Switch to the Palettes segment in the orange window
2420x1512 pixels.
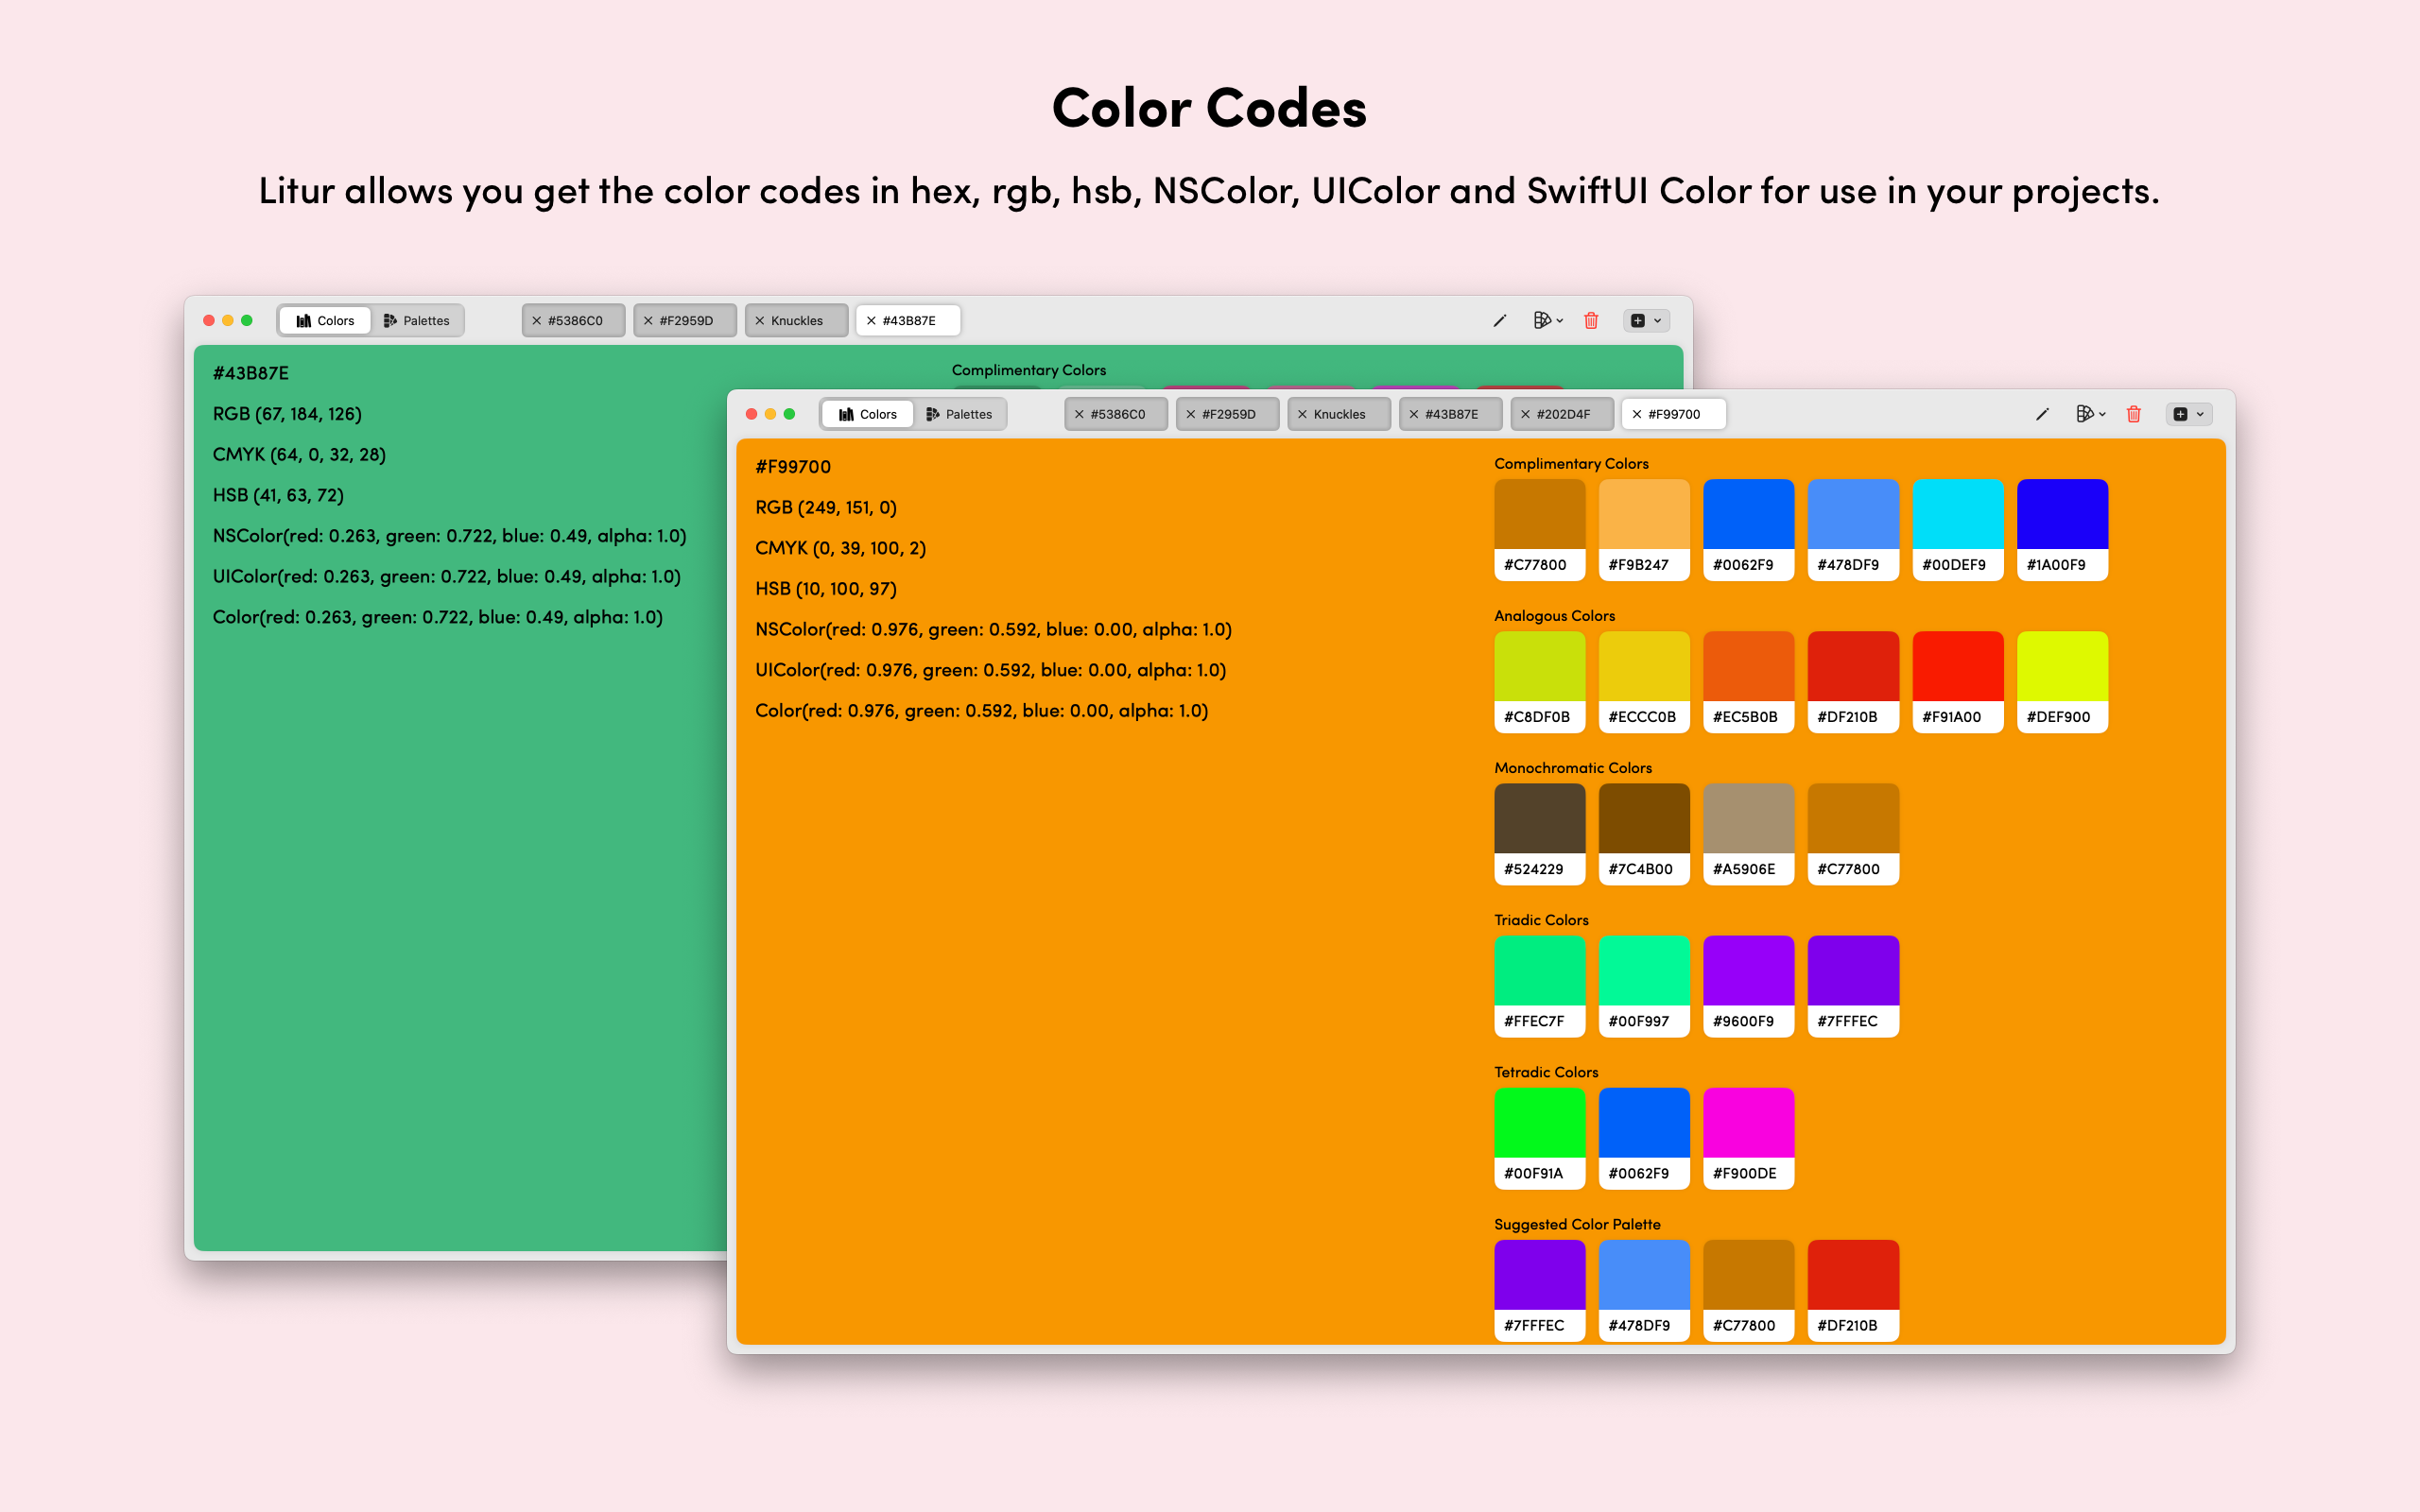(x=959, y=414)
